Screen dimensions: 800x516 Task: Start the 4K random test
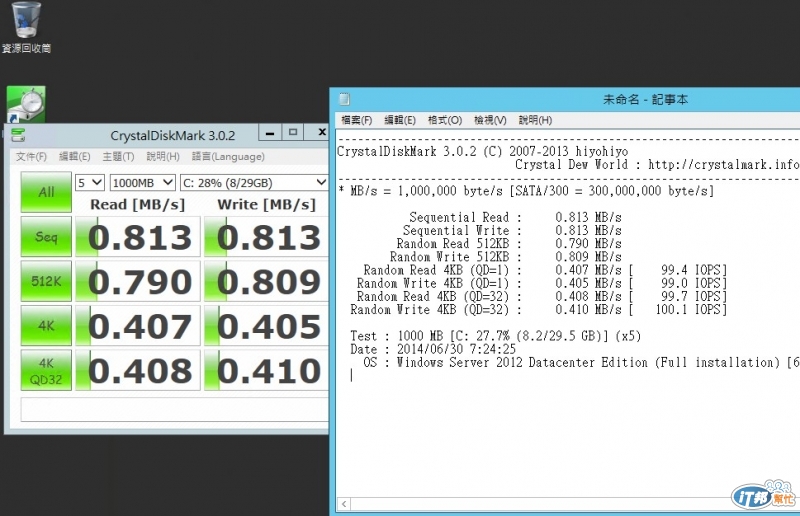pyautogui.click(x=46, y=325)
